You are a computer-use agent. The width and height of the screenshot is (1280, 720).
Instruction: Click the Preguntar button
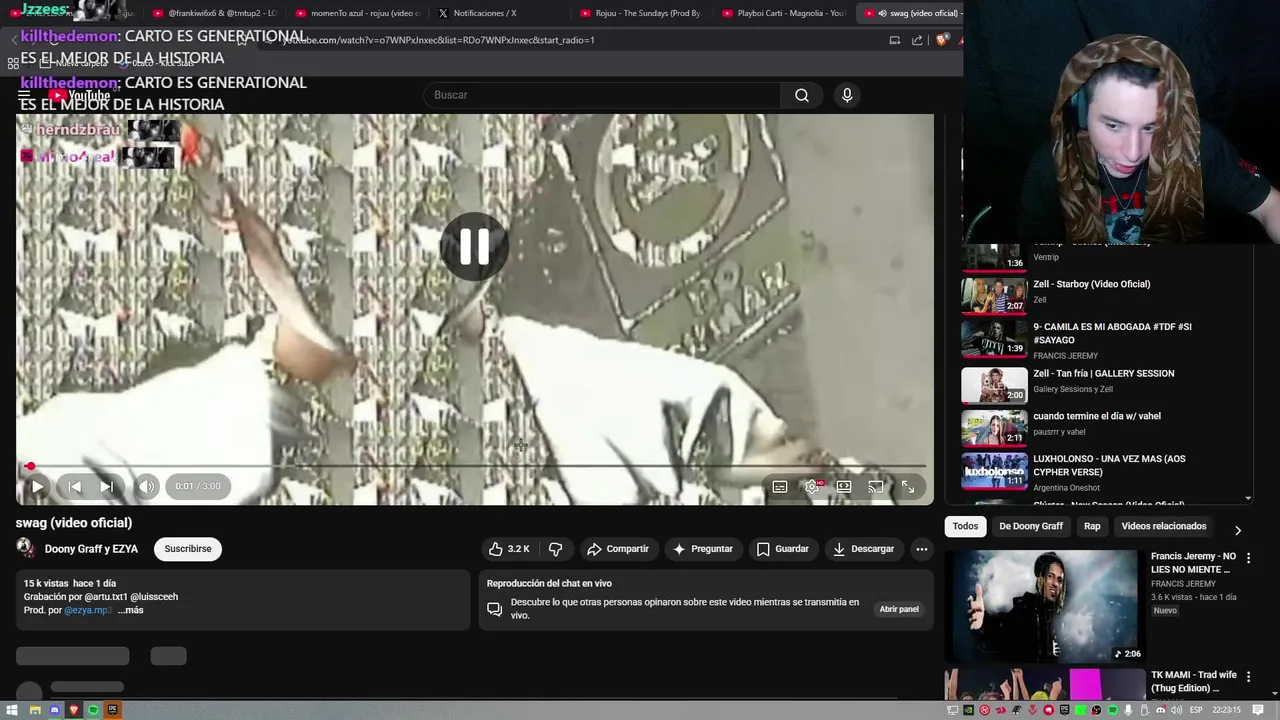pyautogui.click(x=703, y=549)
